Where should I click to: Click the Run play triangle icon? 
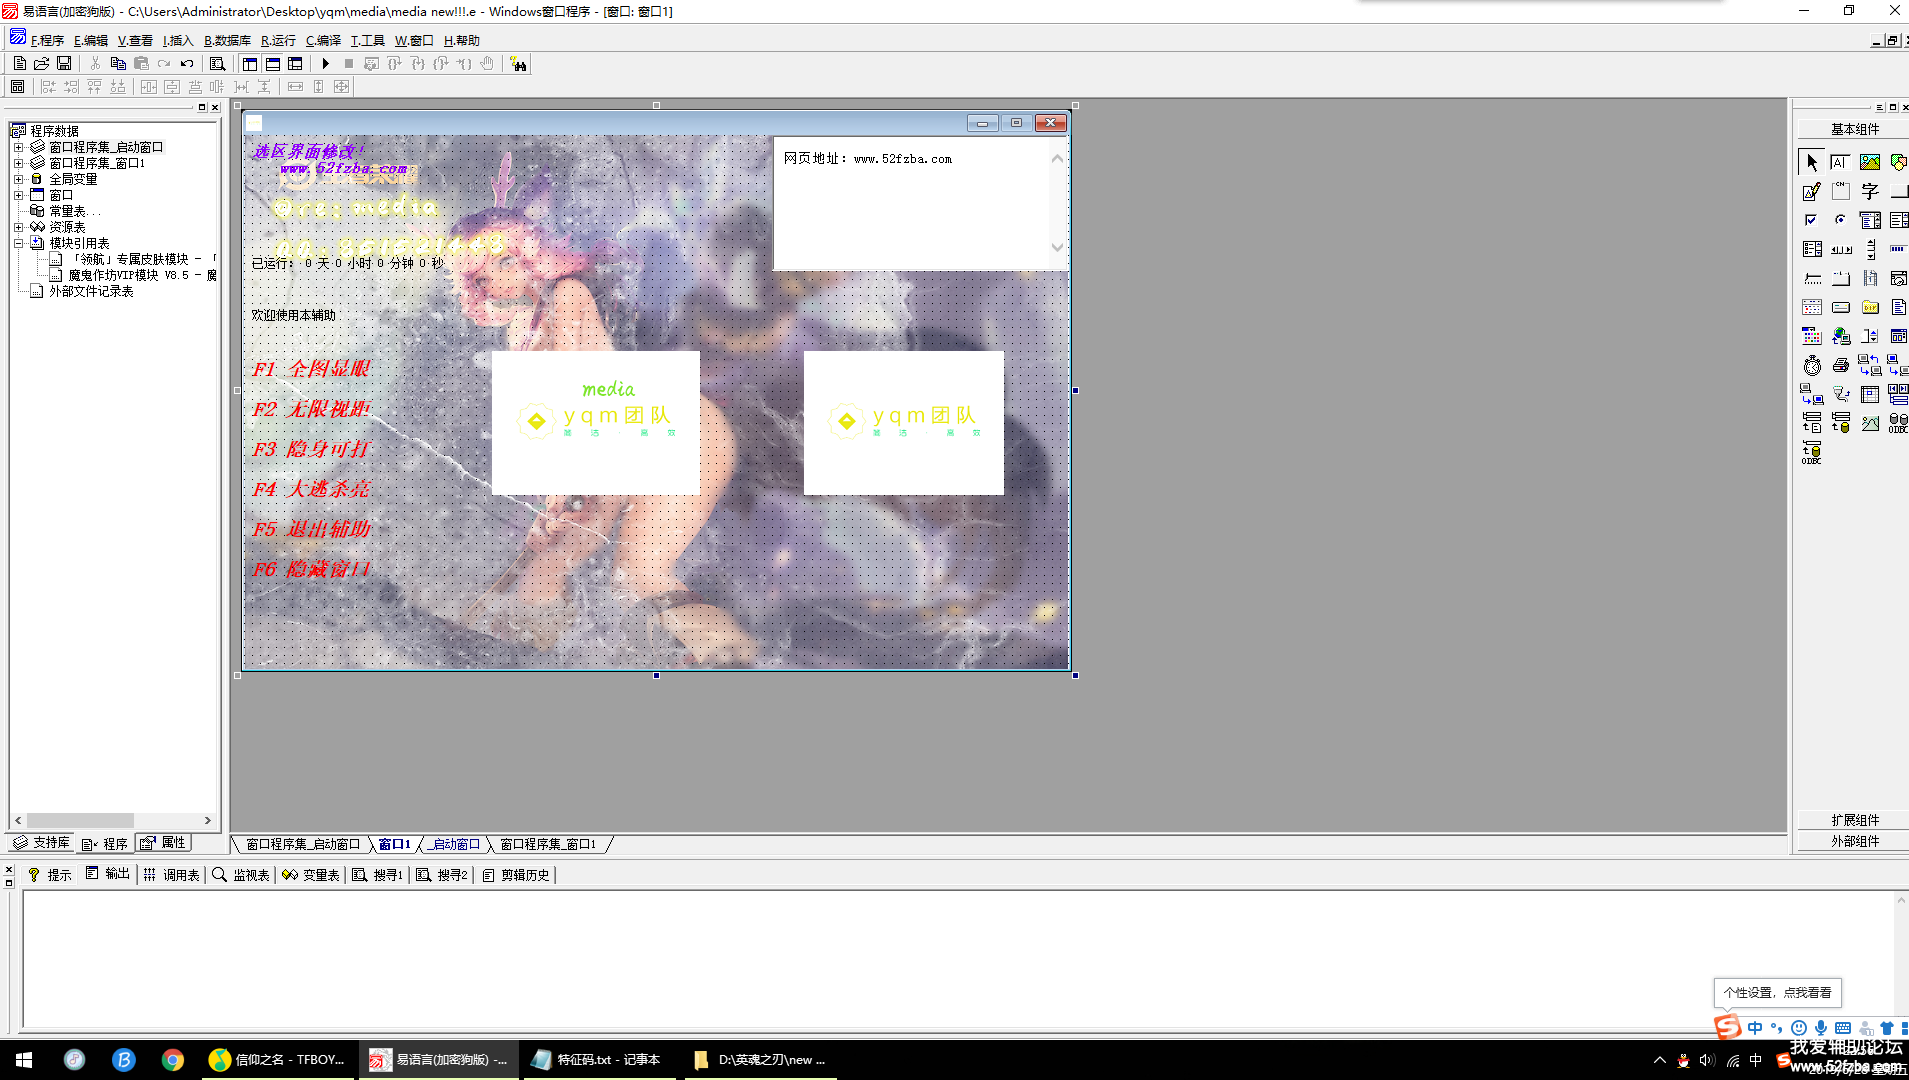tap(326, 63)
